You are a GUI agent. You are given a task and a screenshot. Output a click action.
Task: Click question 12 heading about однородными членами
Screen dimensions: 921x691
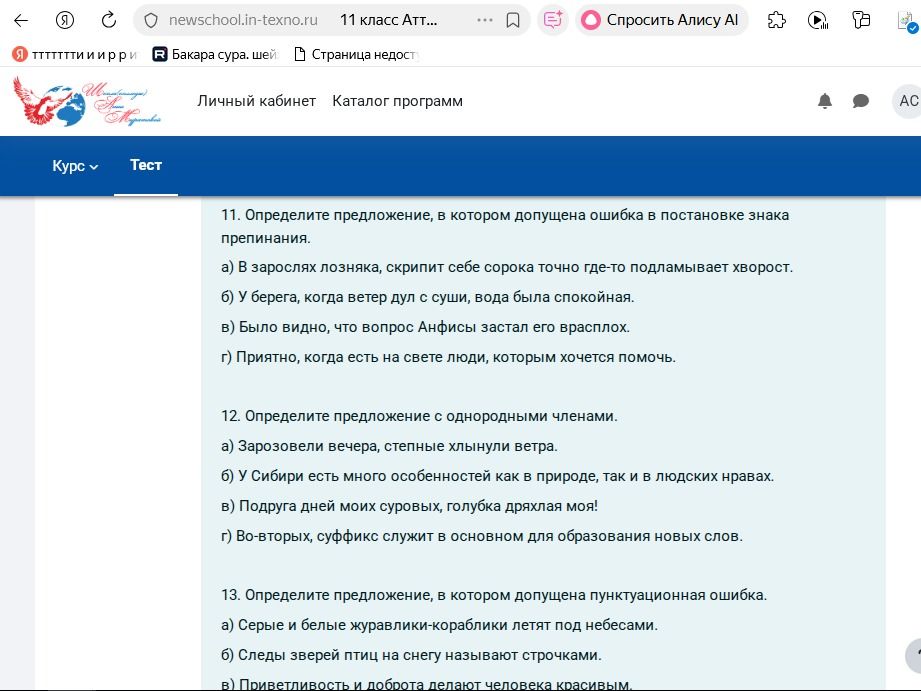419,416
